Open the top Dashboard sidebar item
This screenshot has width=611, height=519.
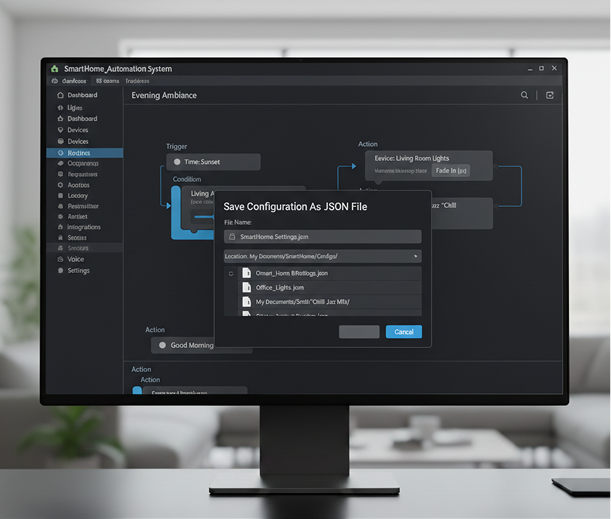coord(84,95)
